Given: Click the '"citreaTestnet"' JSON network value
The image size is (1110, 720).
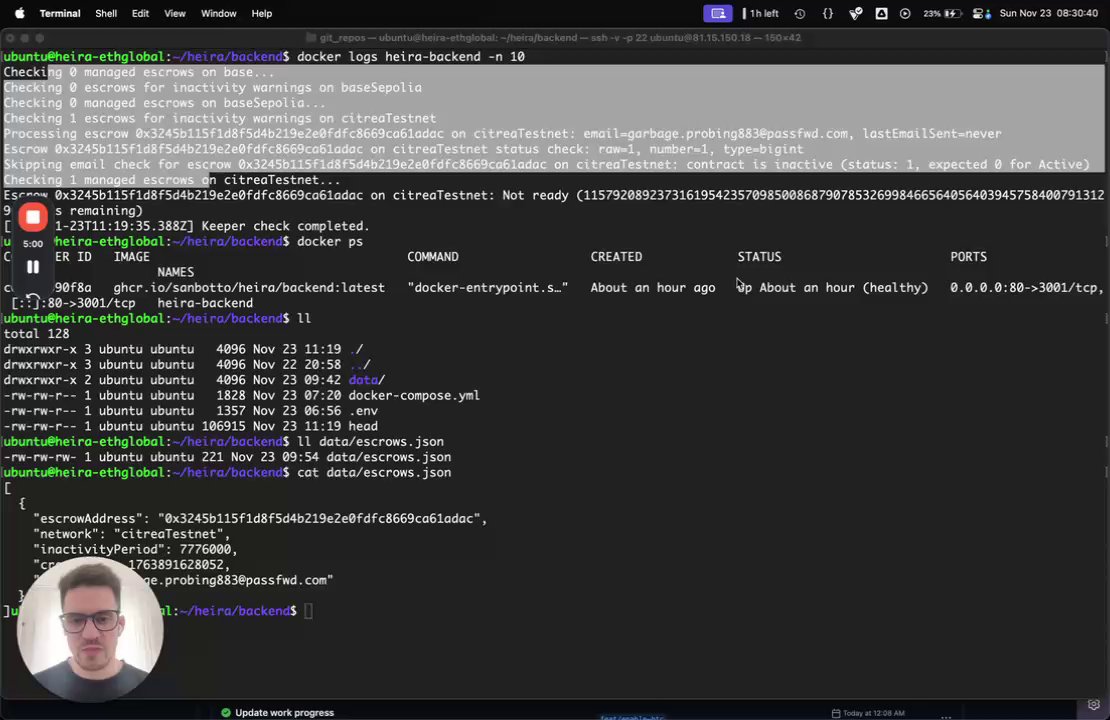Looking at the screenshot, I should point(168,534).
